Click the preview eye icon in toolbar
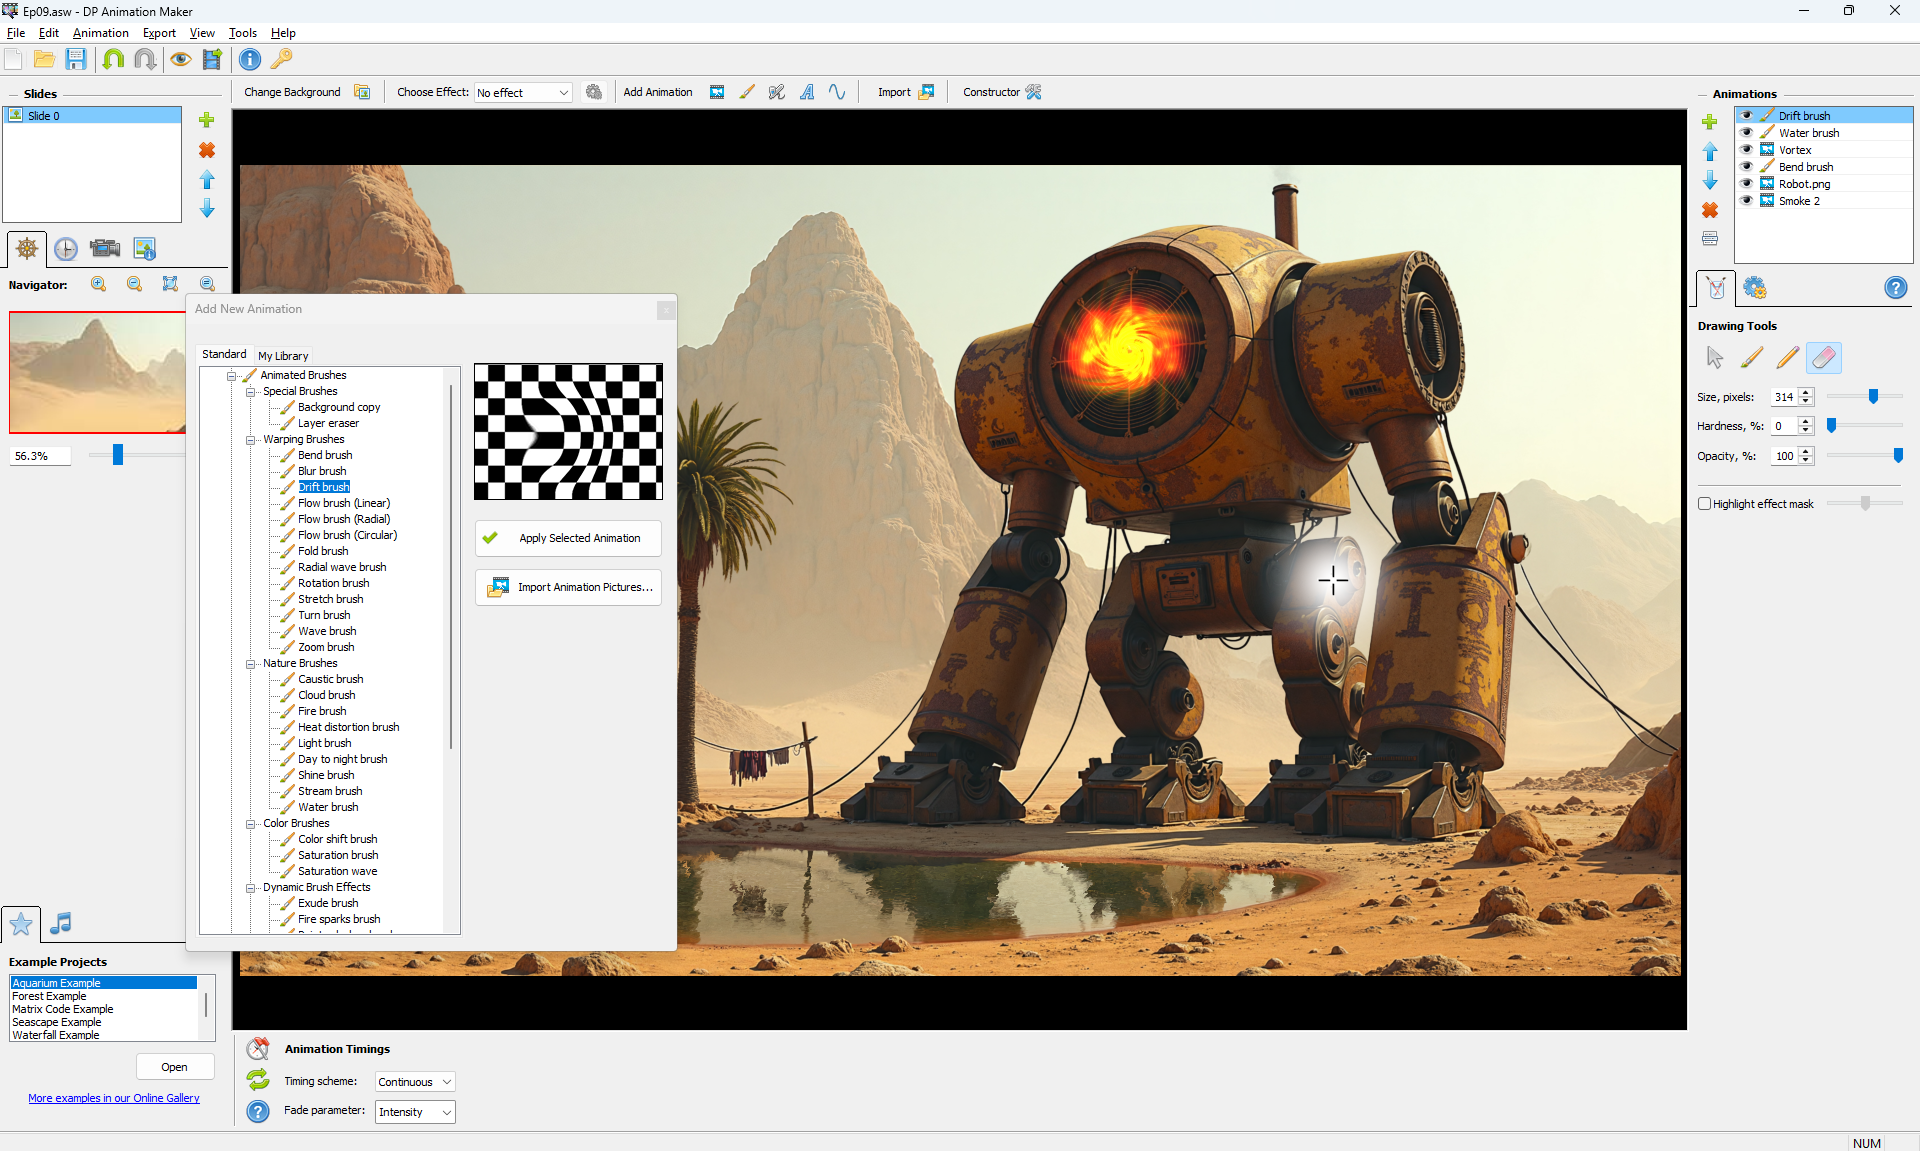The image size is (1920, 1151). click(x=180, y=59)
